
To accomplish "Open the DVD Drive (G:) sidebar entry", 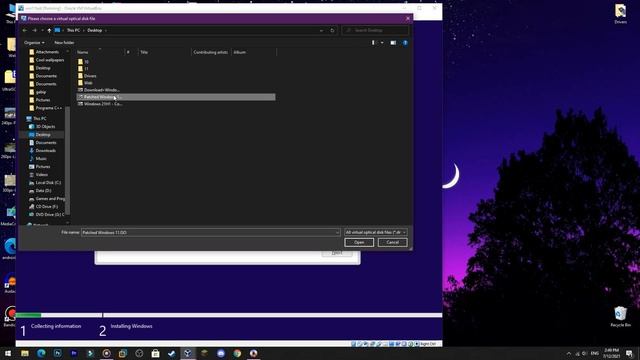I will coord(47,214).
